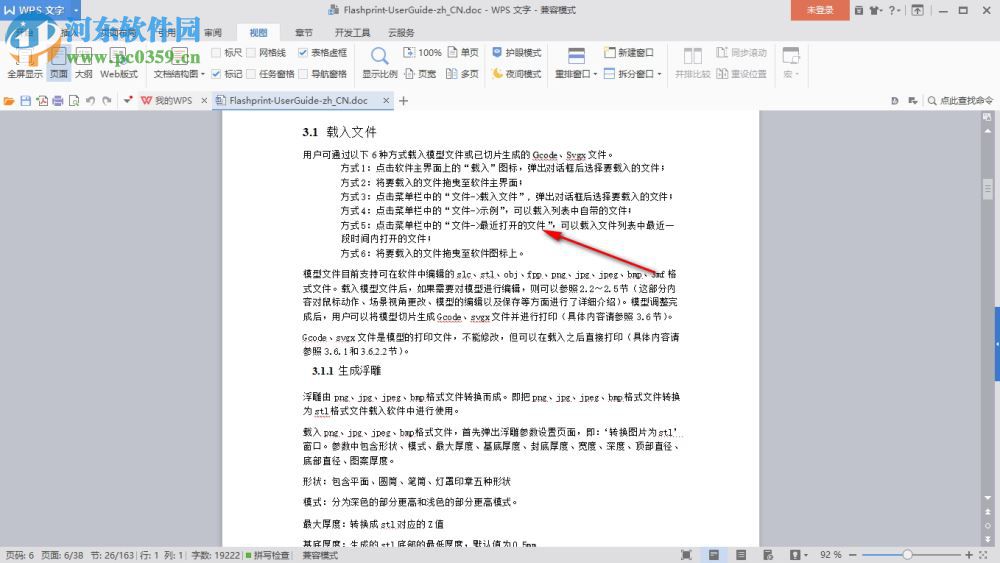Click the full screen status bar icon
The height and width of the screenshot is (563, 1000).
coord(686,555)
